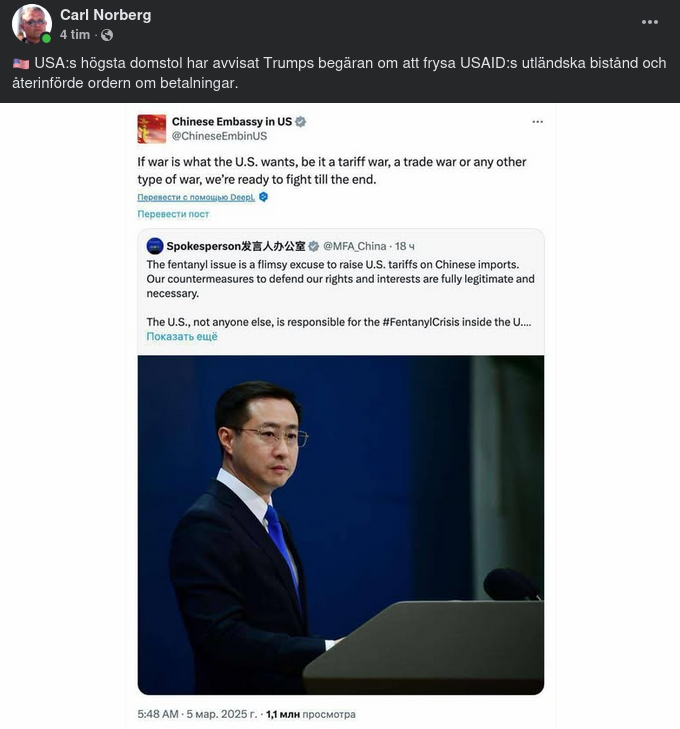Image resolution: width=680 pixels, height=729 pixels.
Task: Click the globe public visibility icon
Action: [107, 35]
